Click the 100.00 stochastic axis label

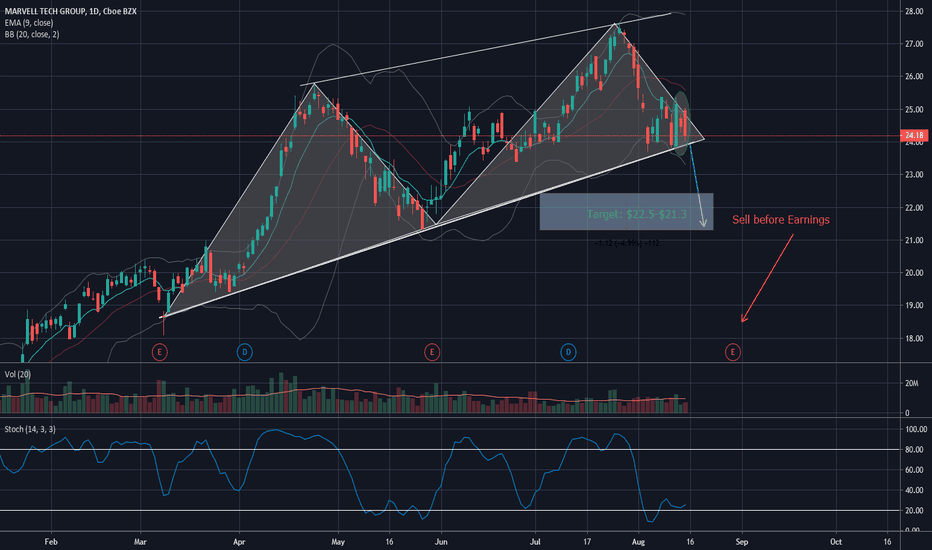(x=916, y=429)
